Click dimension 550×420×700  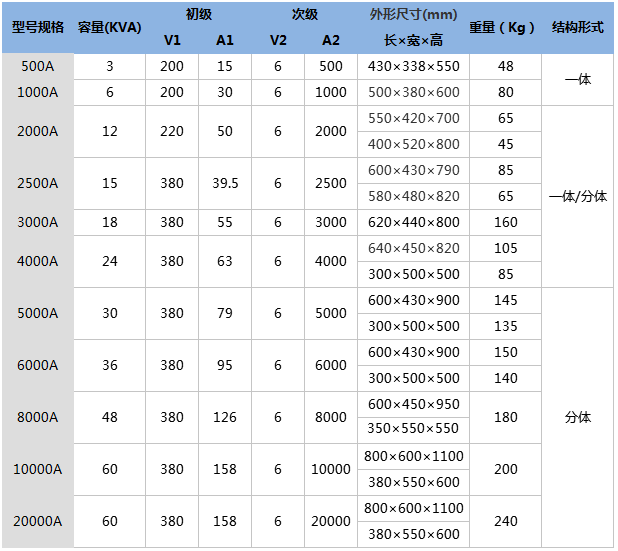[x=413, y=118]
